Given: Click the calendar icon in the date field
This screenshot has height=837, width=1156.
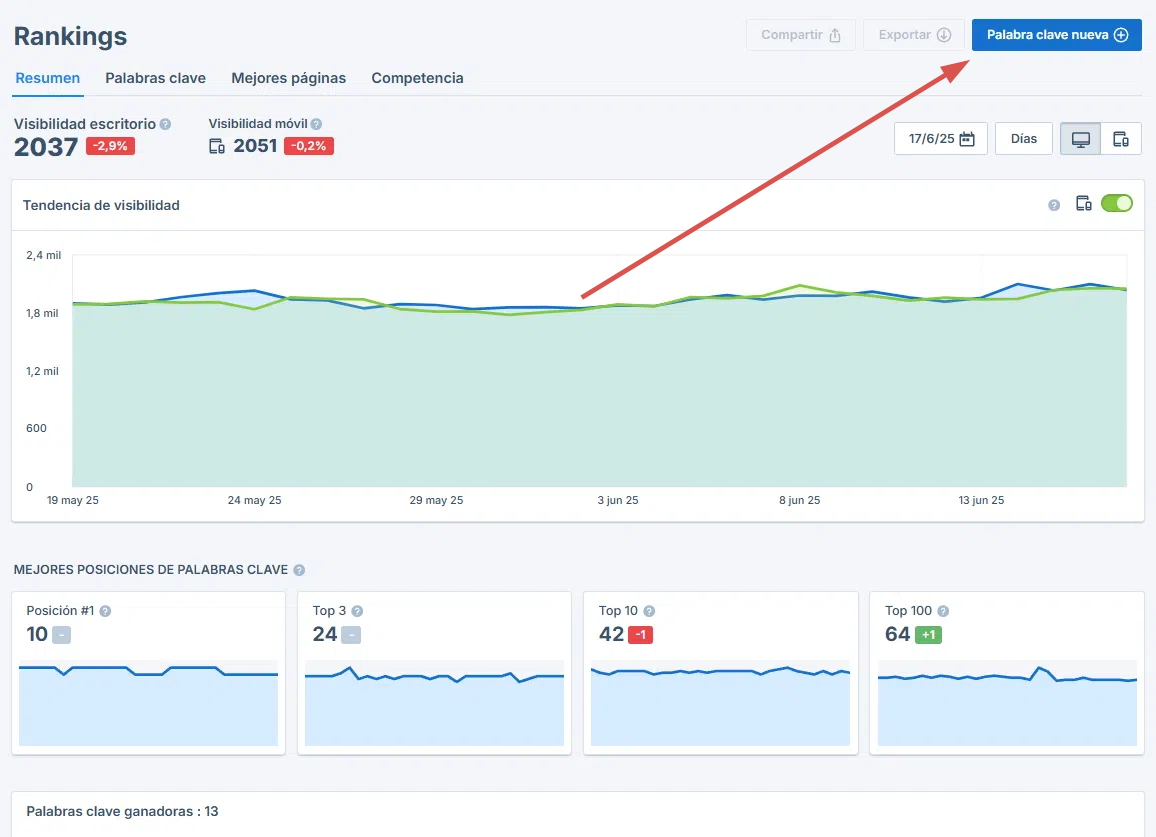Looking at the screenshot, I should 967,138.
